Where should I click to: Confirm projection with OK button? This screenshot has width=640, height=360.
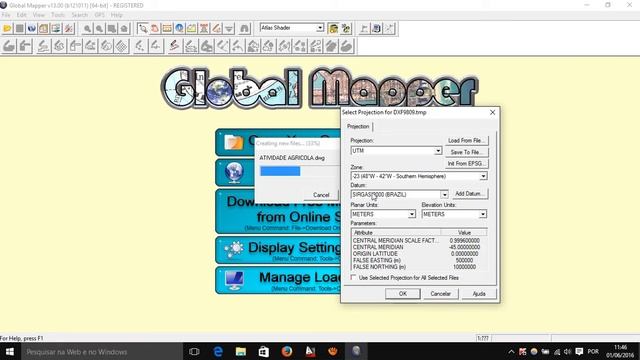tap(402, 293)
